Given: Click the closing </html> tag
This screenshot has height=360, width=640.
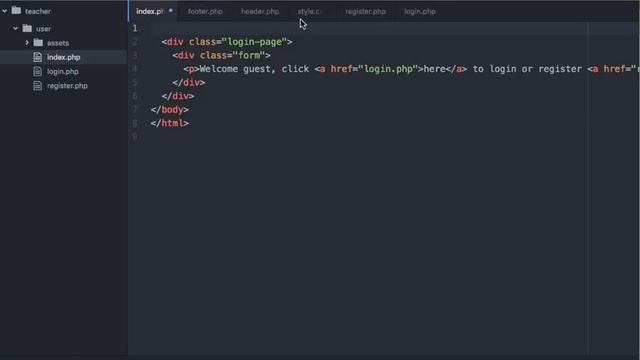Looking at the screenshot, I should coord(169,123).
